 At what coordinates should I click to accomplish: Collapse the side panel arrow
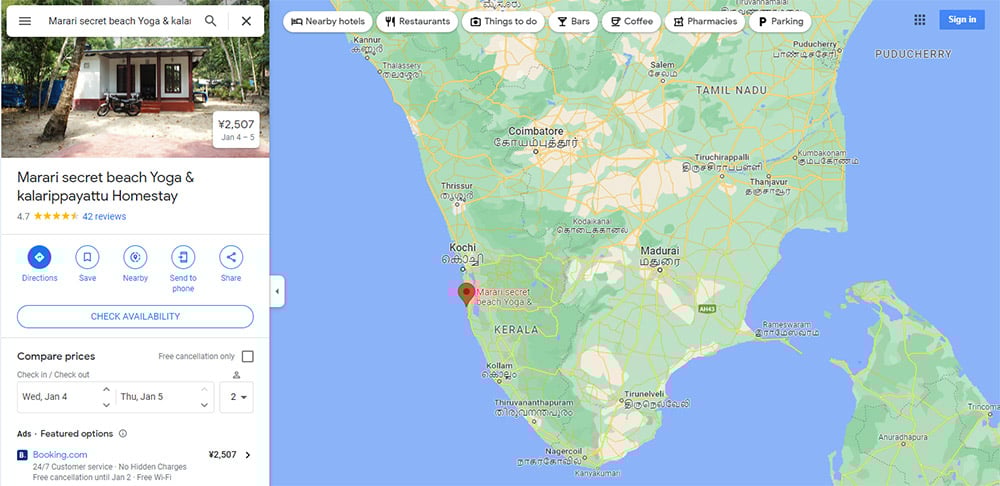pos(277,291)
